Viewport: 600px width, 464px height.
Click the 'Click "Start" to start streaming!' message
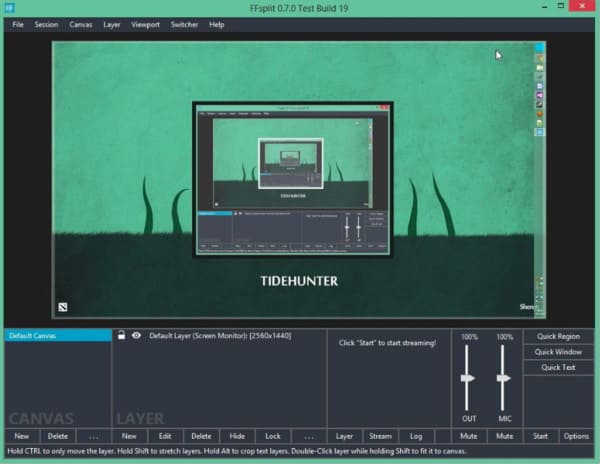pyautogui.click(x=387, y=343)
